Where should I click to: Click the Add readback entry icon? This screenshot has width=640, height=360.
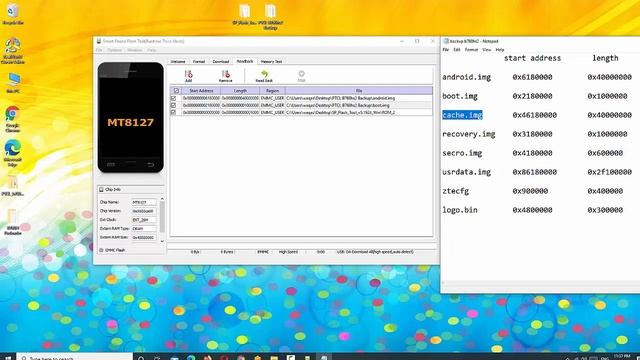(188, 74)
